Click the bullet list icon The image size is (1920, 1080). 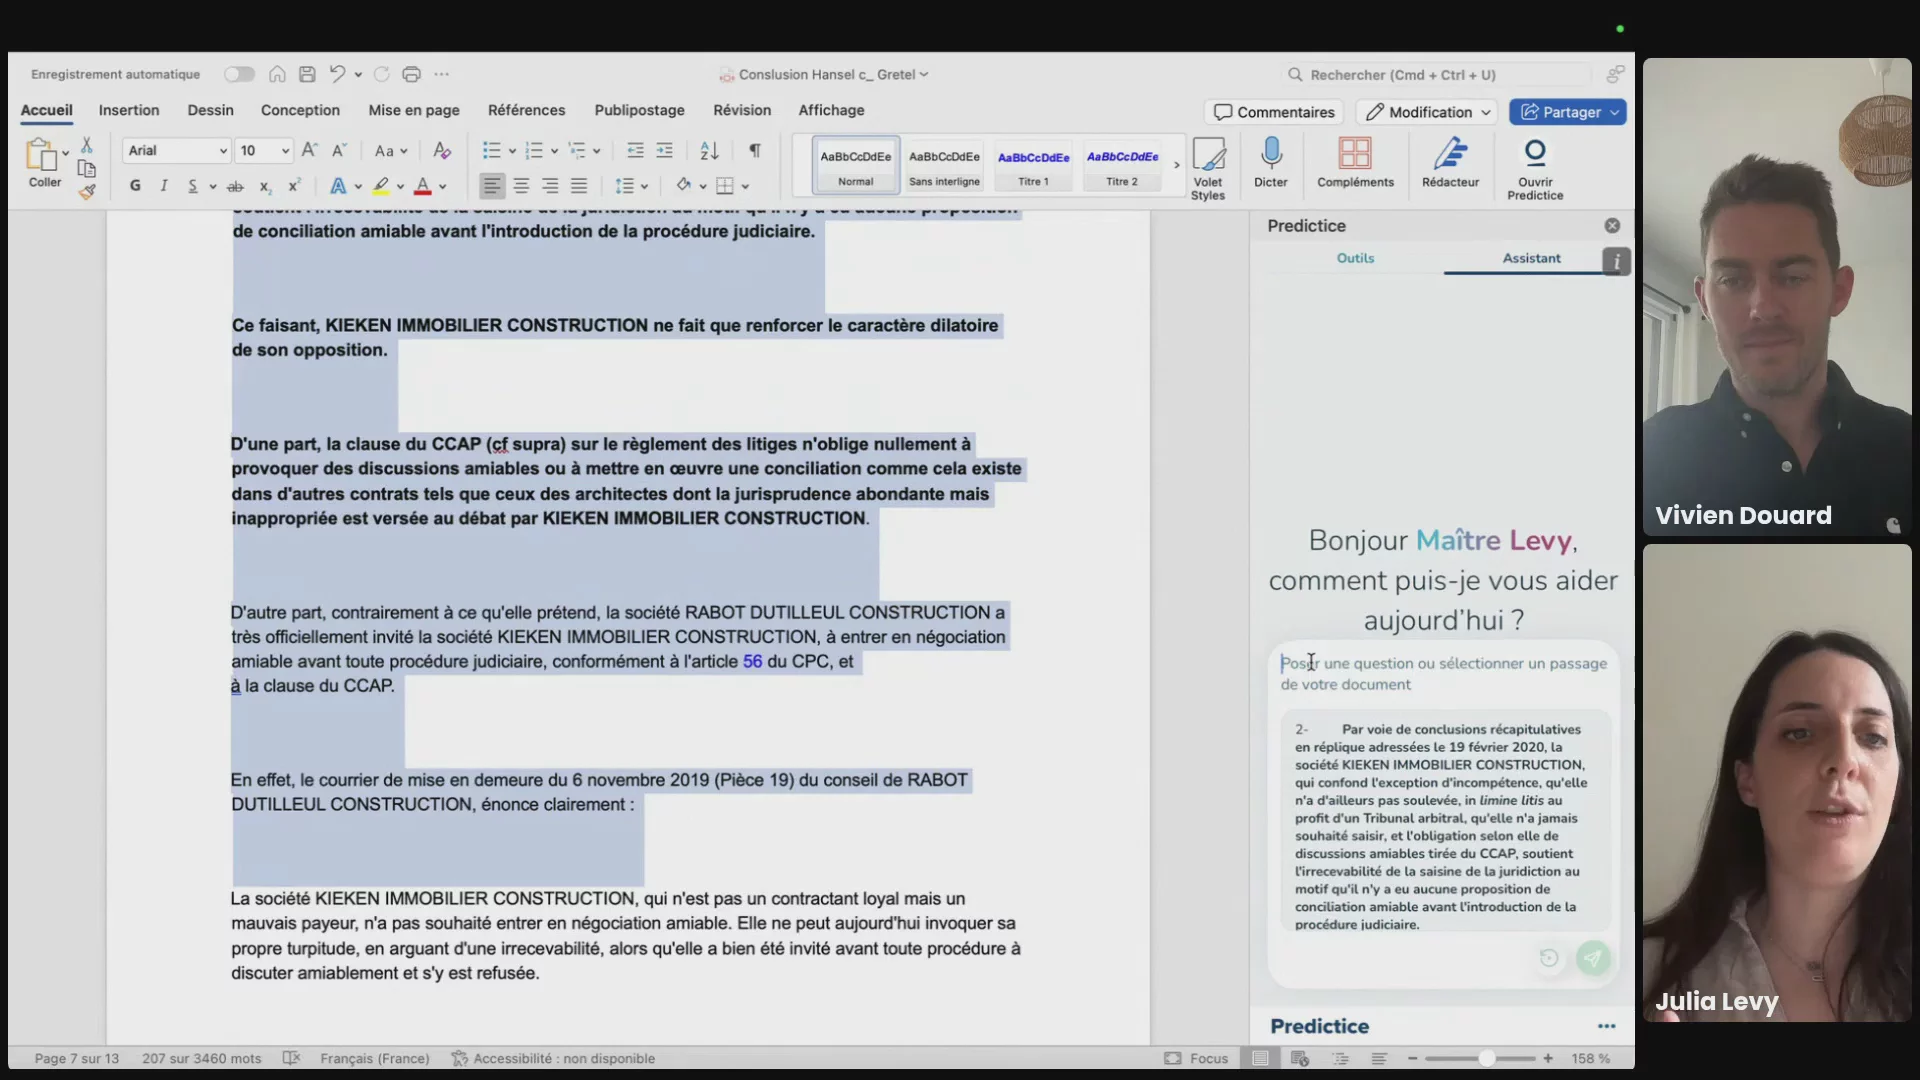(x=491, y=151)
